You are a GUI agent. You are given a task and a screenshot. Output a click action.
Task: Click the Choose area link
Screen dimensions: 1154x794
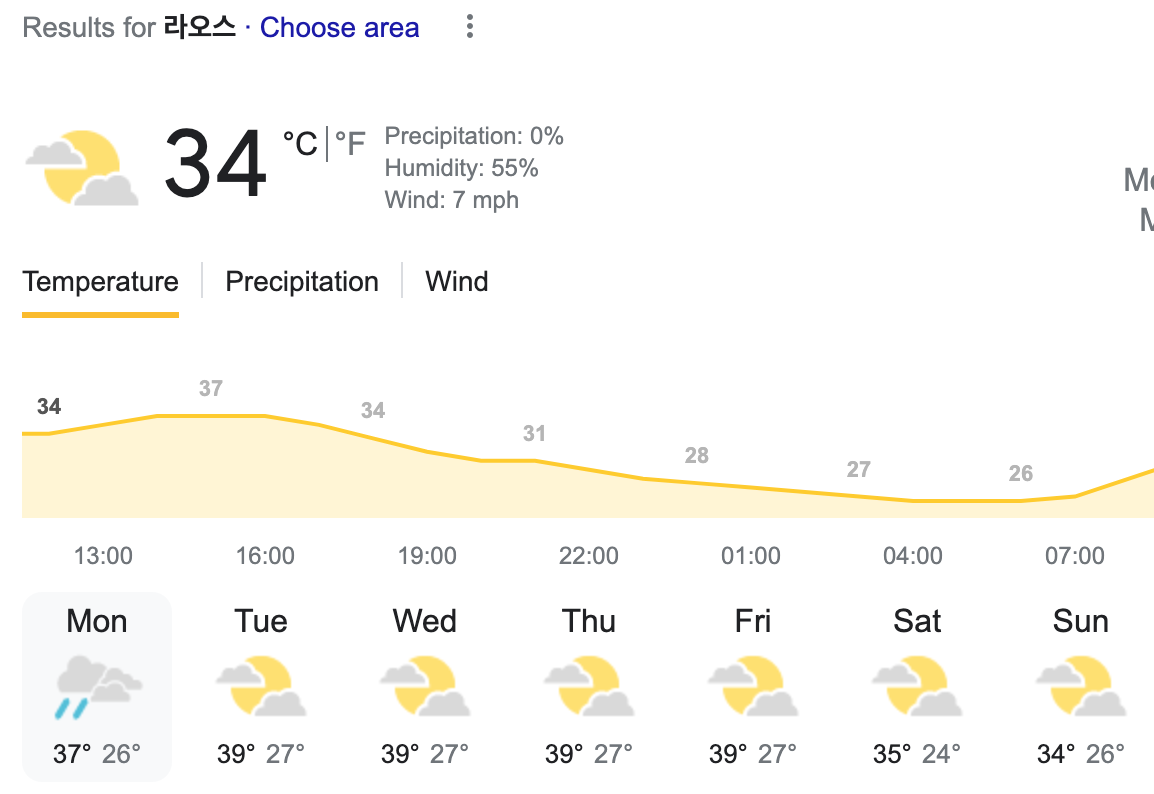(x=339, y=27)
